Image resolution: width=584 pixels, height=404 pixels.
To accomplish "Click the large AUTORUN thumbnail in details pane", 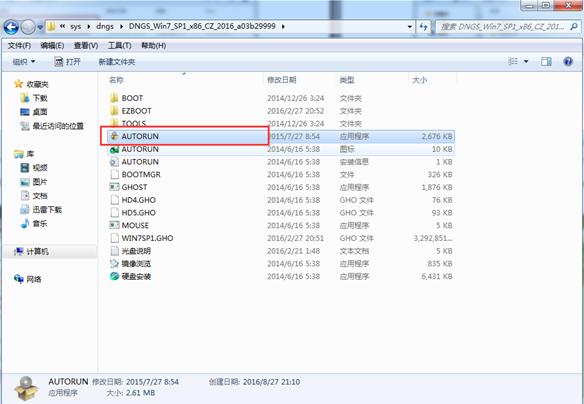I will pyautogui.click(x=26, y=388).
